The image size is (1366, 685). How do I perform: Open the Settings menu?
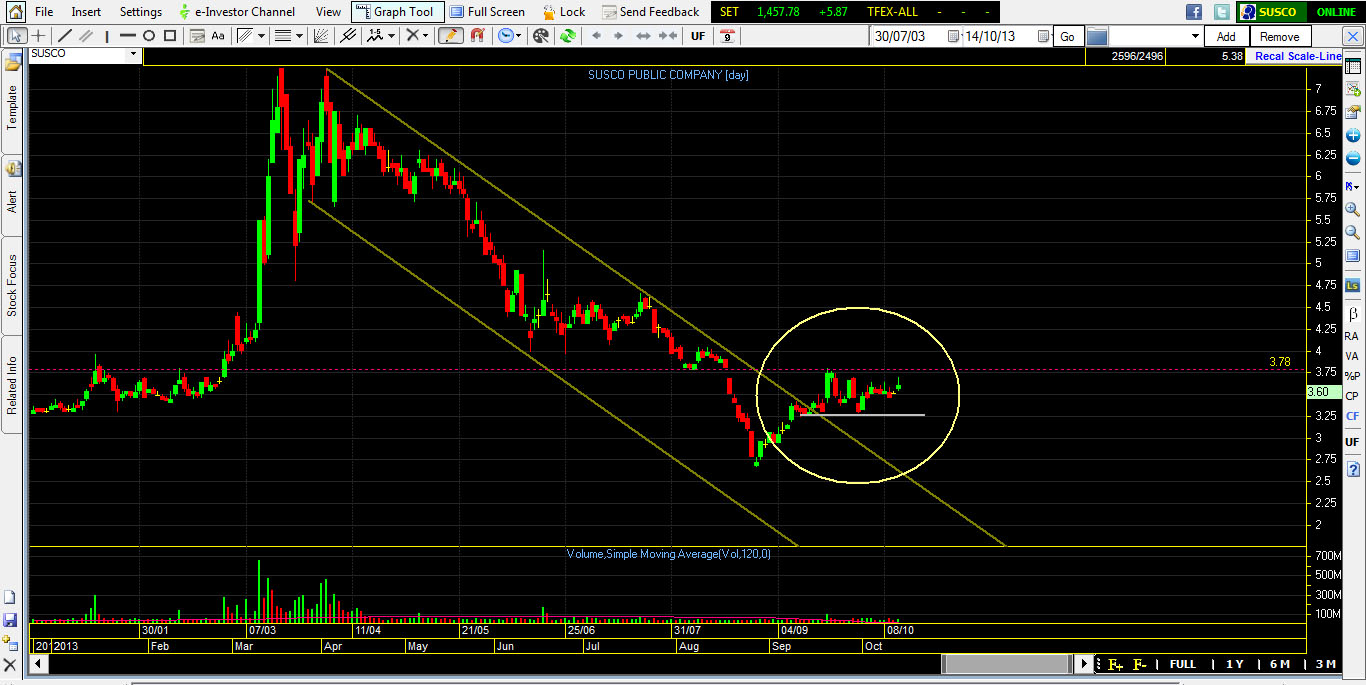[141, 12]
